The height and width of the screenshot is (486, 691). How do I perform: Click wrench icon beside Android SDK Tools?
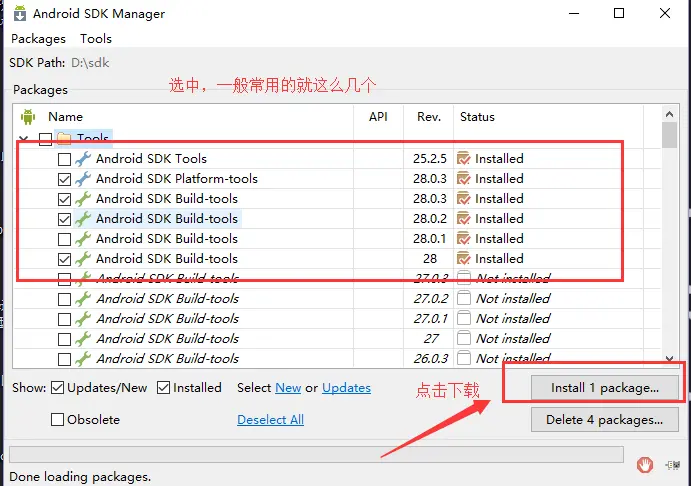click(x=83, y=159)
